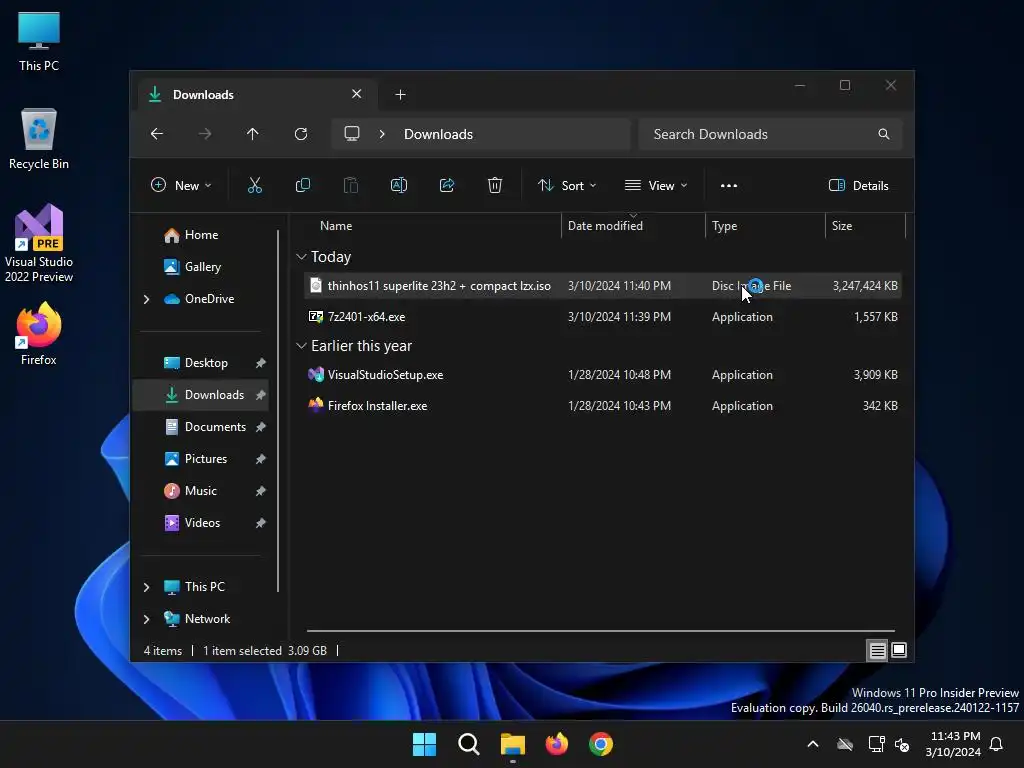Click the PC monitor icon in address bar
Screen dimensions: 1024x768
352,134
